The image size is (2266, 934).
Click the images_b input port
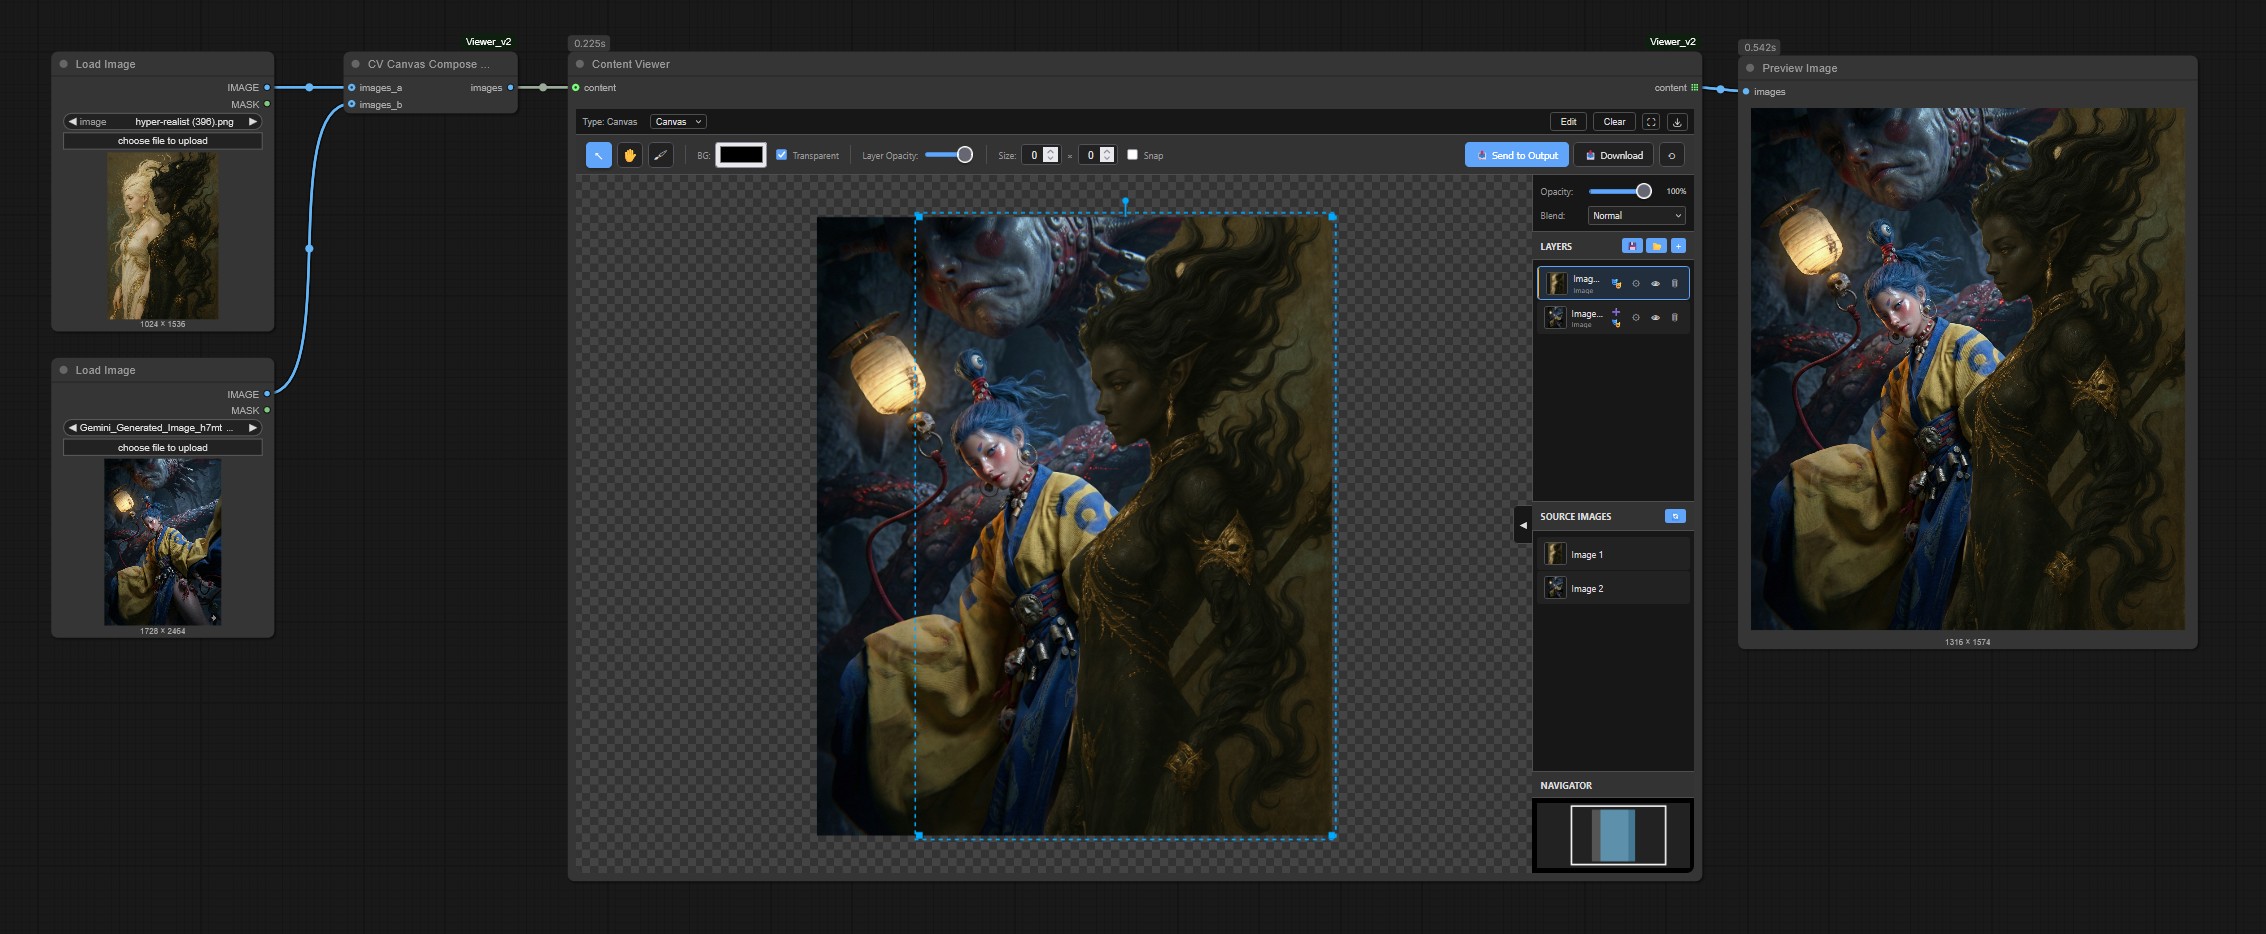352,104
